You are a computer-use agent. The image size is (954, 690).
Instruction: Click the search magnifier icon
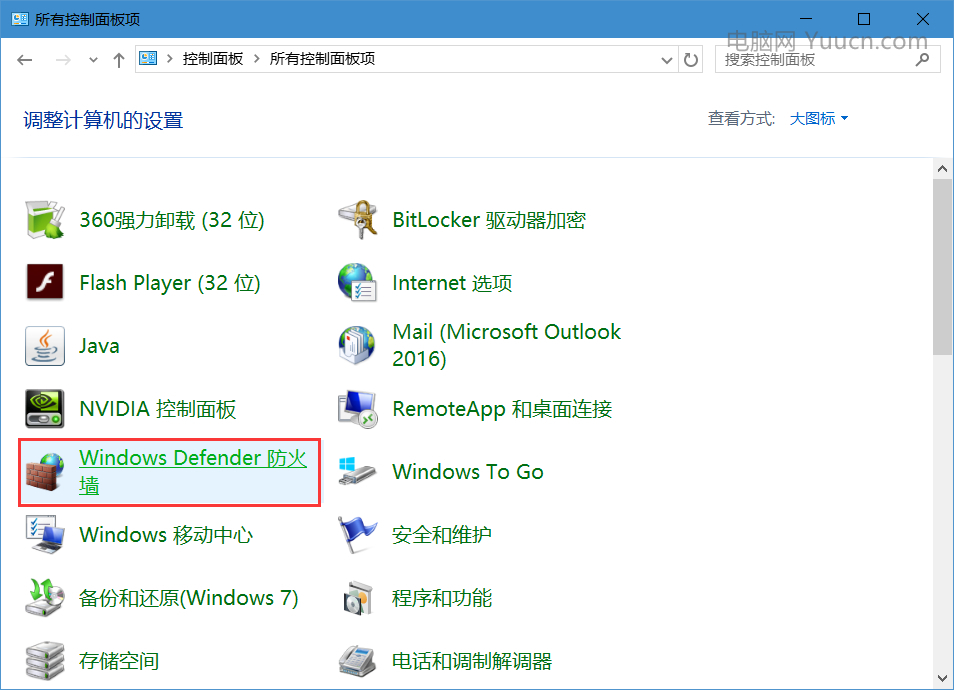pyautogui.click(x=922, y=59)
